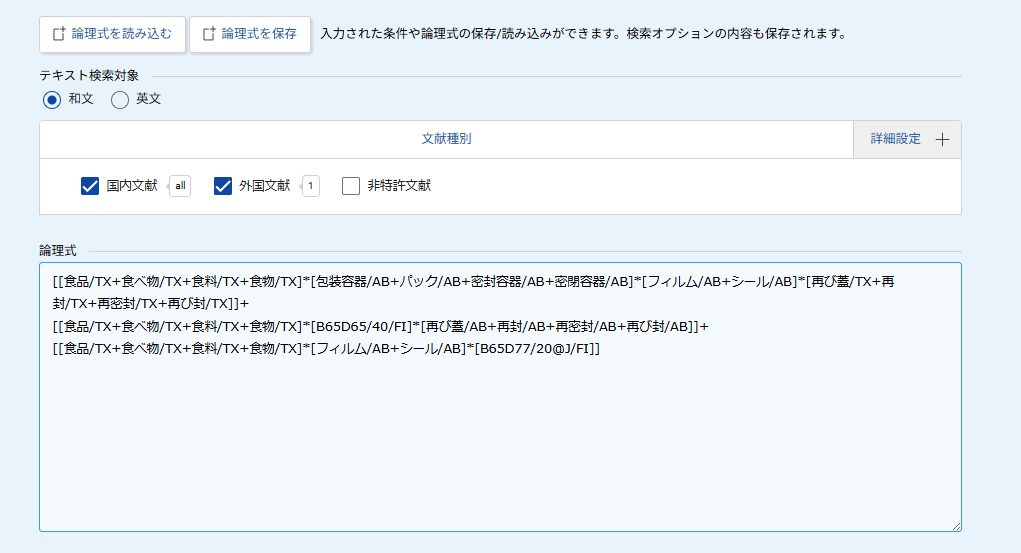This screenshot has width=1021, height=553.
Task: Click the '1' badge next to 外国文献
Action: pos(311,186)
